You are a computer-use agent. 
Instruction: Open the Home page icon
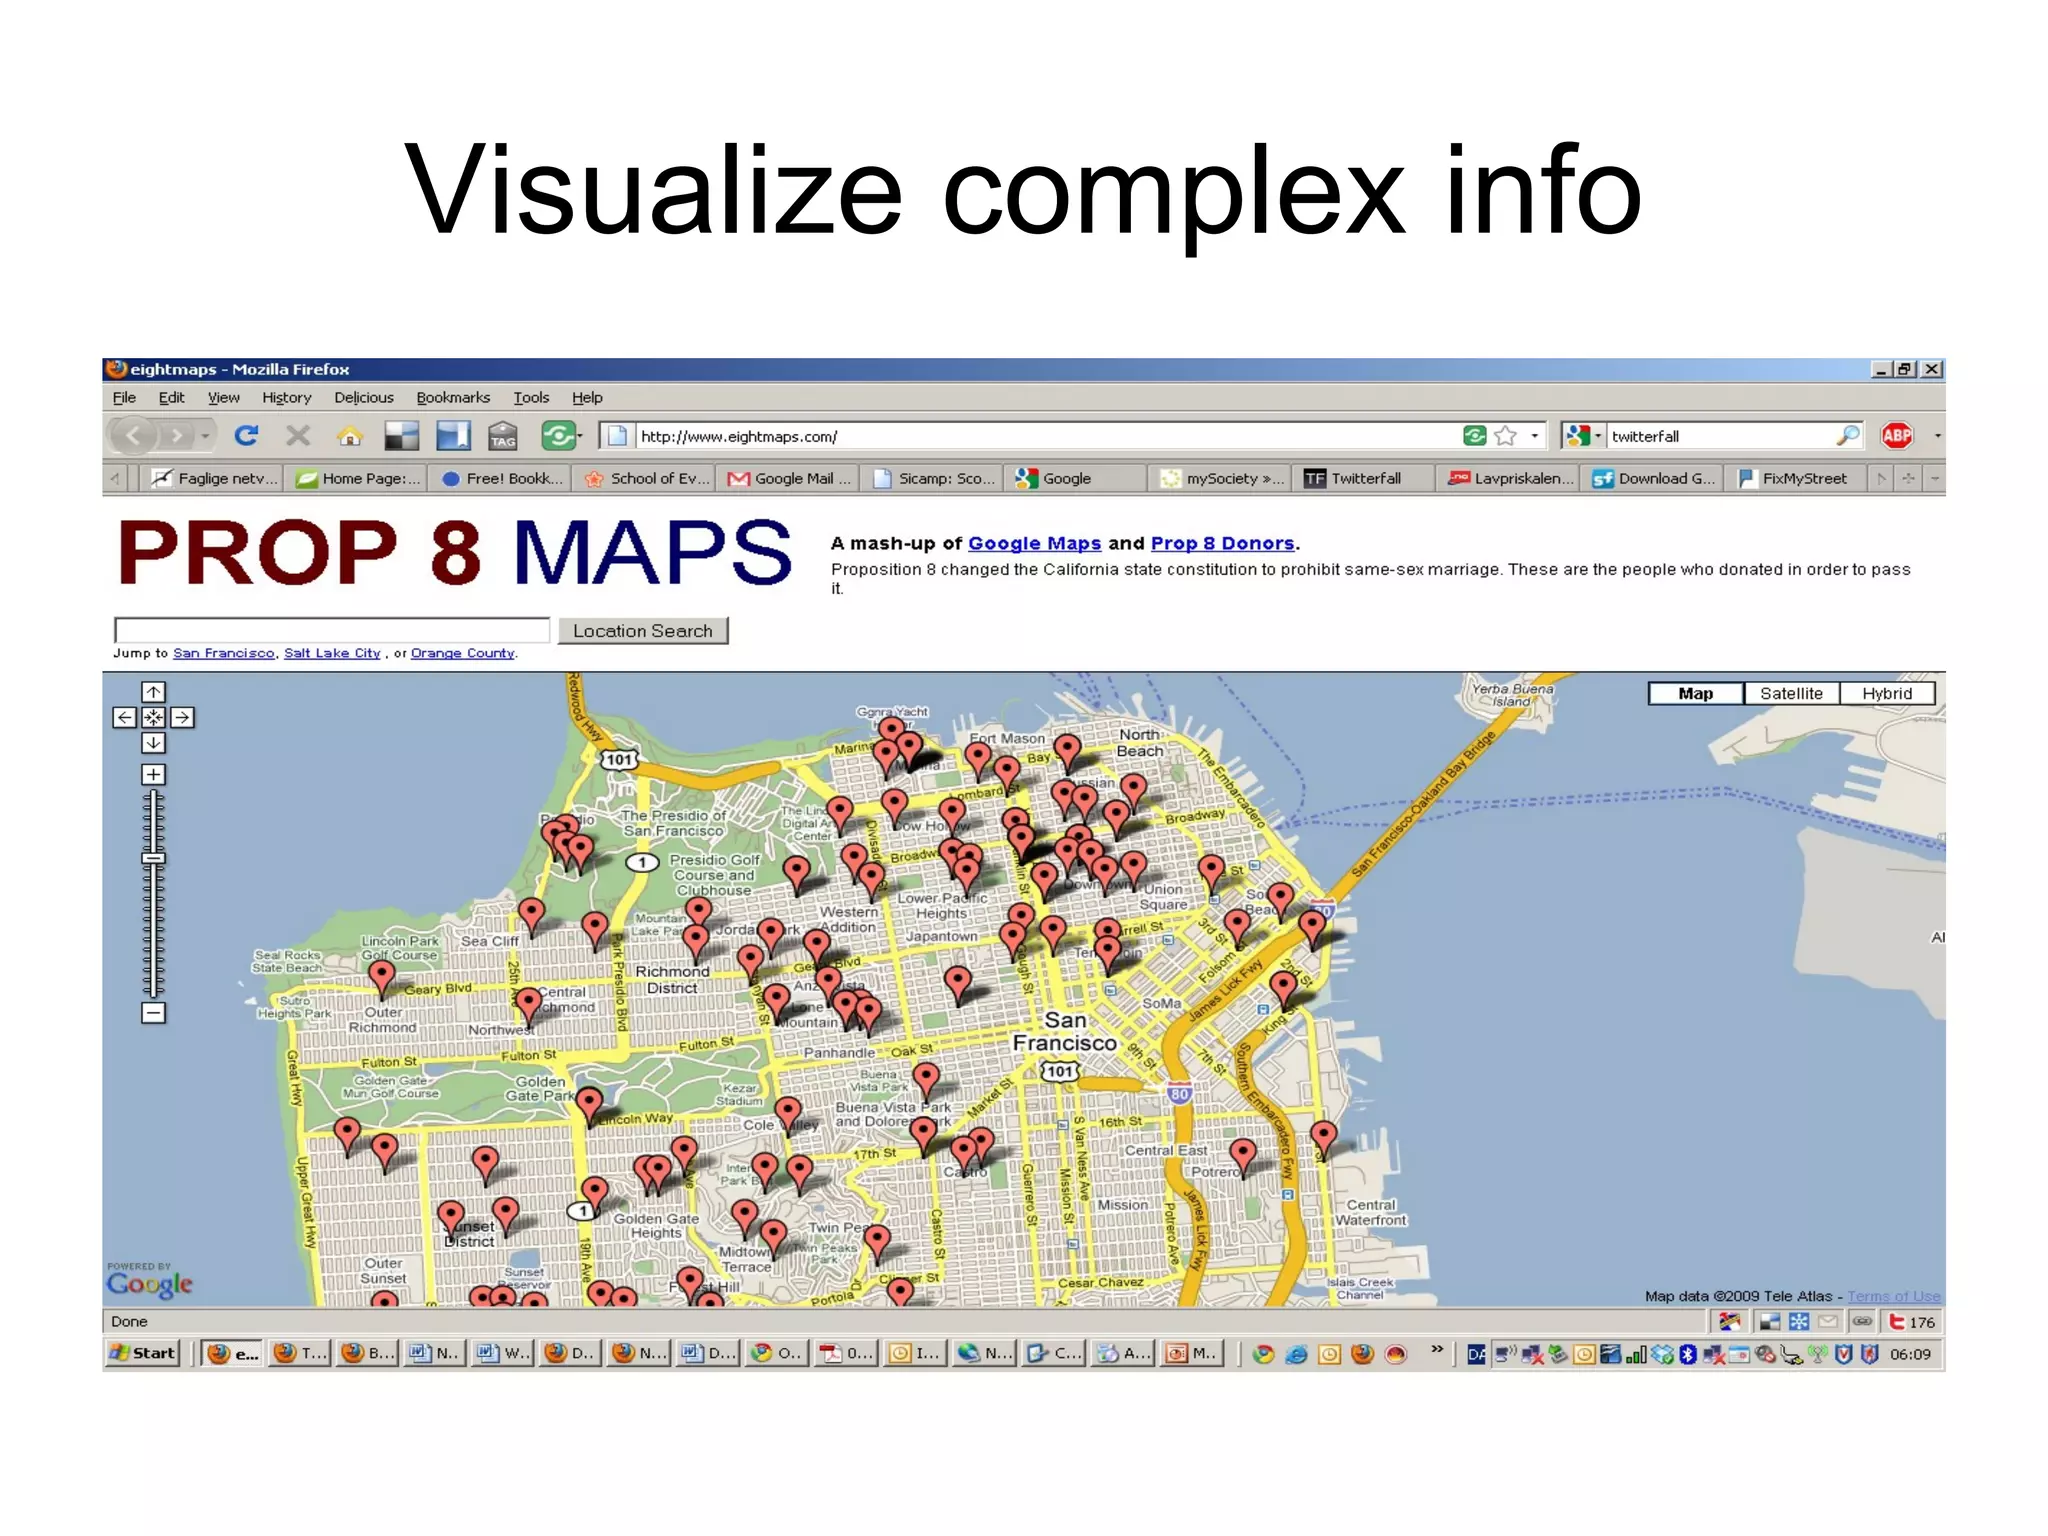[349, 436]
